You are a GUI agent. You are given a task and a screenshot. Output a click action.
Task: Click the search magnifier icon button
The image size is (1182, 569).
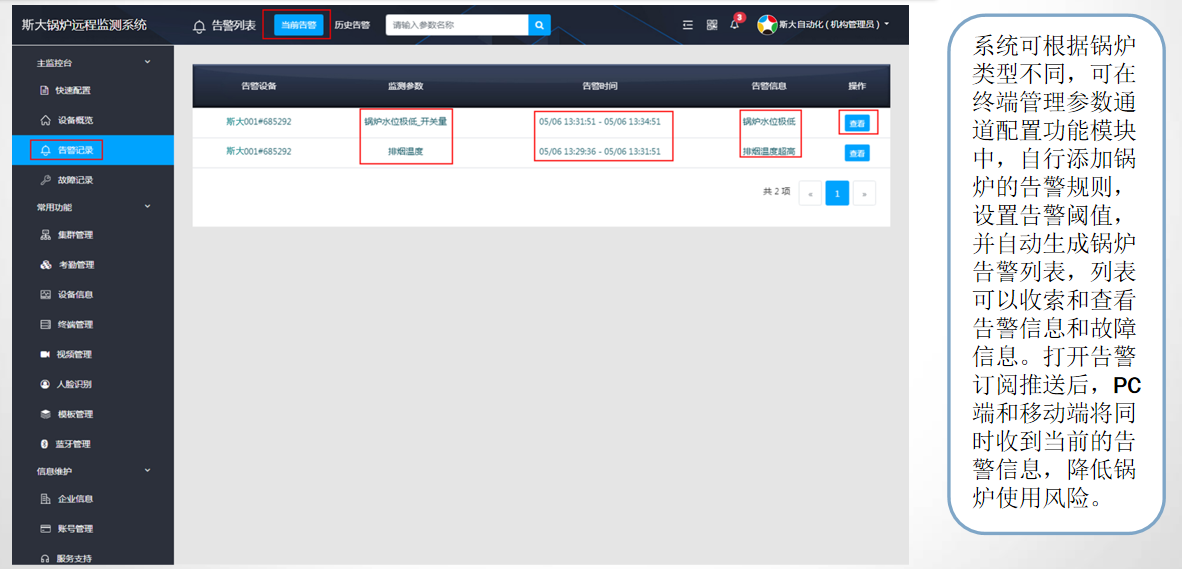[x=539, y=25]
